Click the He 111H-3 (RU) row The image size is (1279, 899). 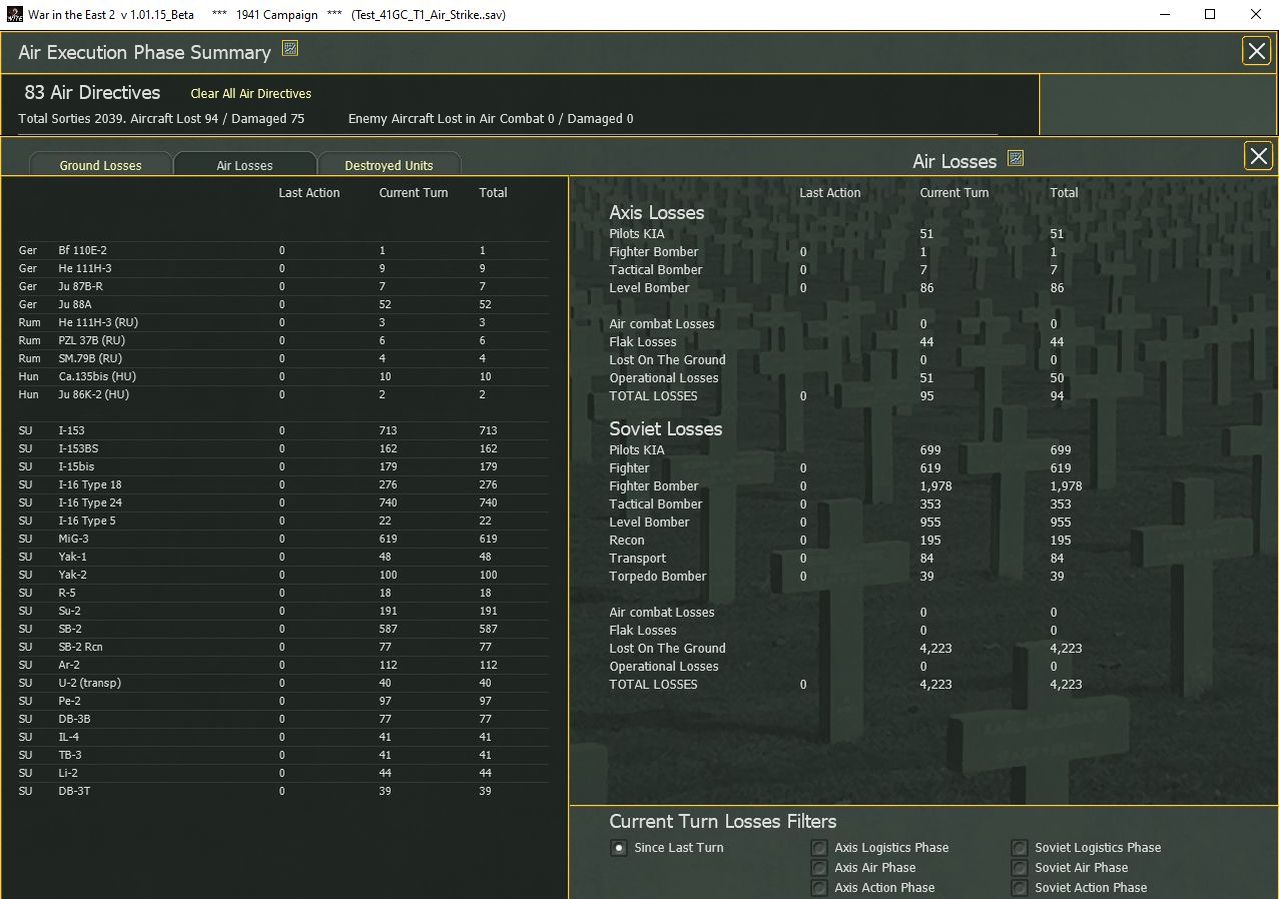pyautogui.click(x=283, y=323)
